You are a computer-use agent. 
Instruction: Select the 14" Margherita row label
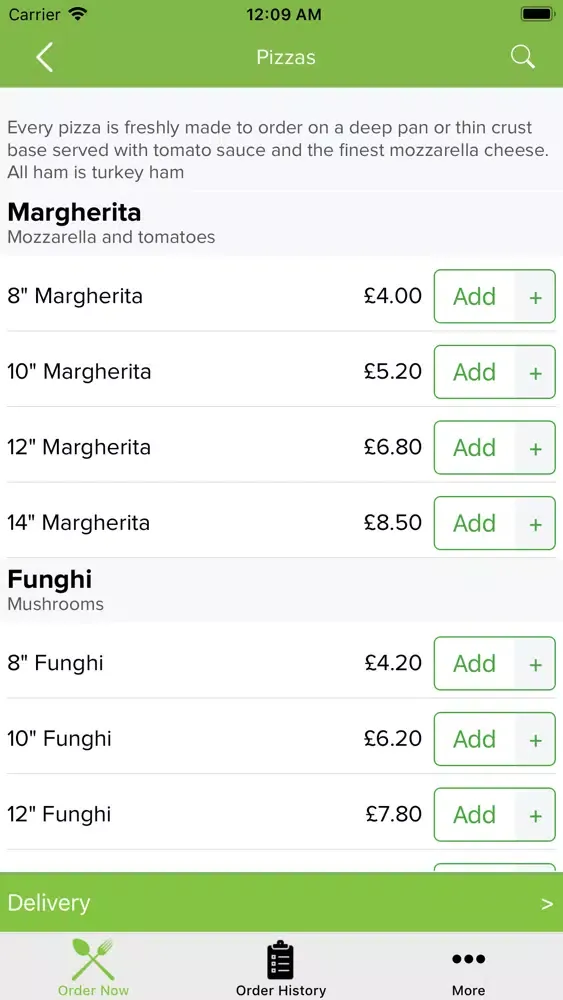(78, 523)
